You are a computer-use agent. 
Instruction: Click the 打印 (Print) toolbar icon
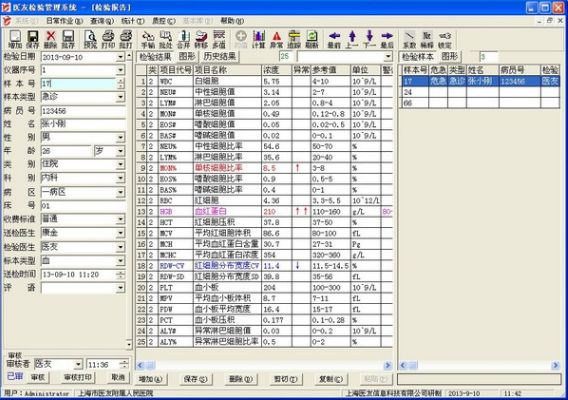pyautogui.click(x=108, y=39)
